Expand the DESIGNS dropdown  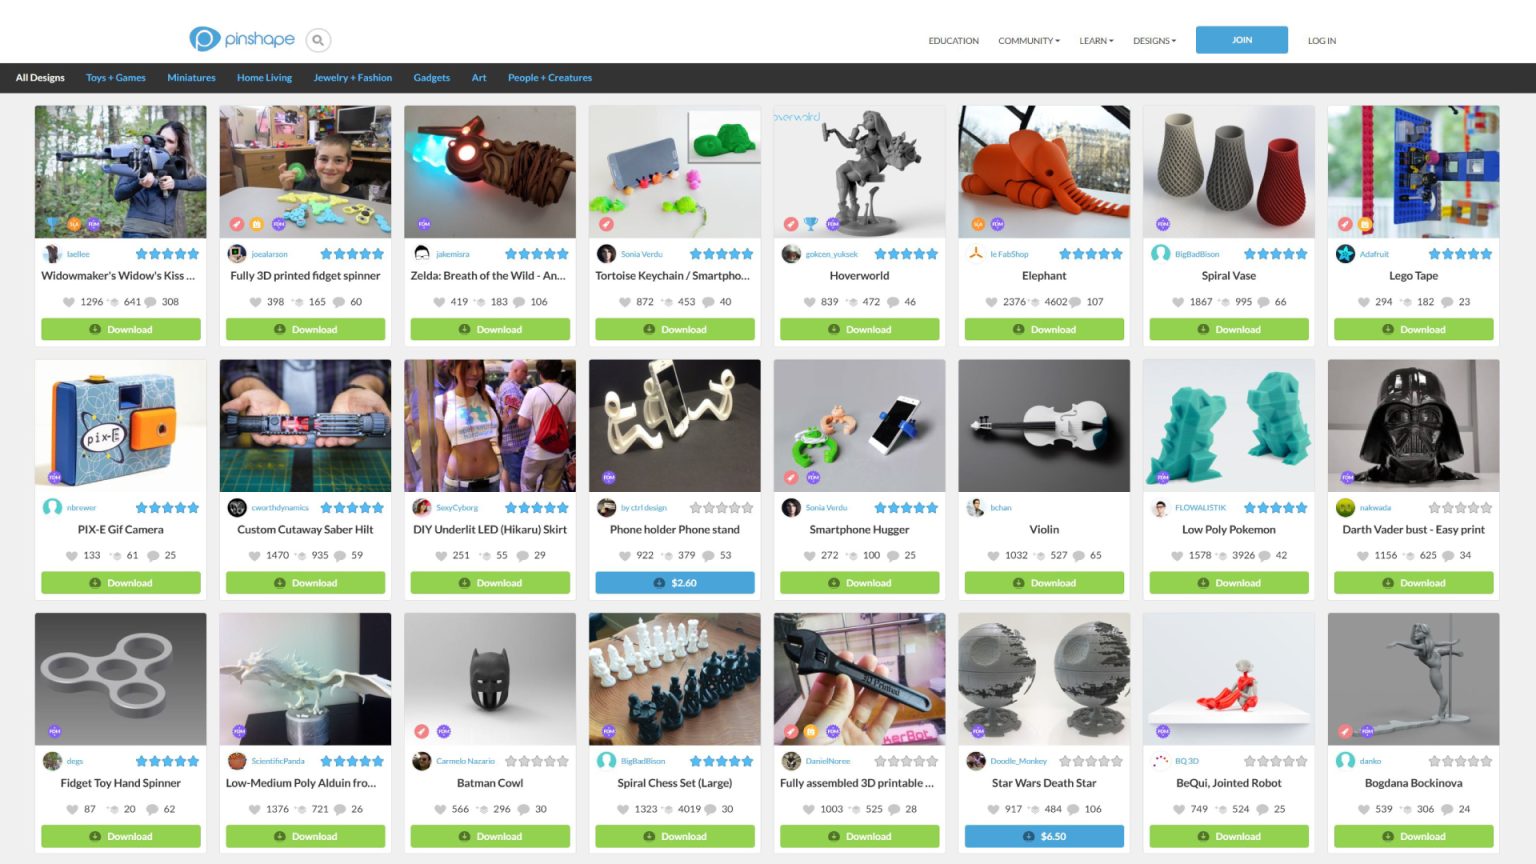(1154, 40)
